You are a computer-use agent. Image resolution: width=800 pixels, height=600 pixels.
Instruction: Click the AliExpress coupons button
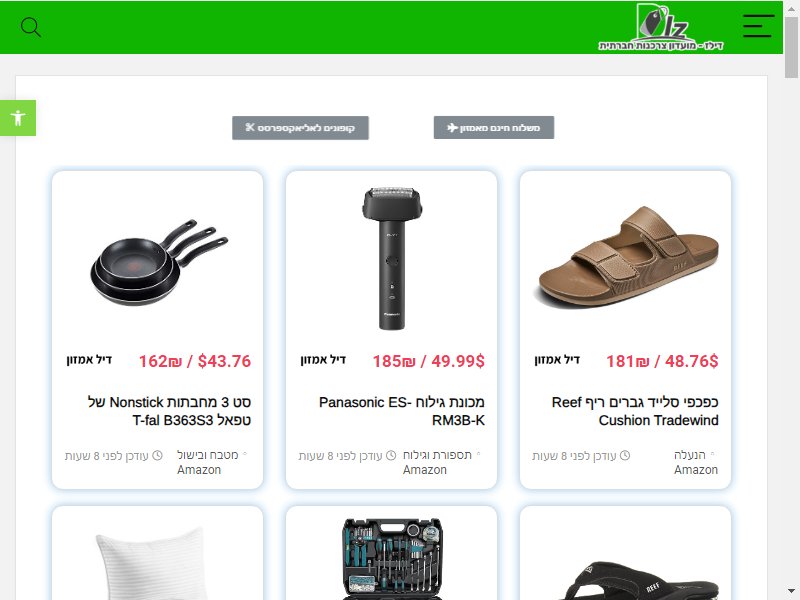pos(300,128)
